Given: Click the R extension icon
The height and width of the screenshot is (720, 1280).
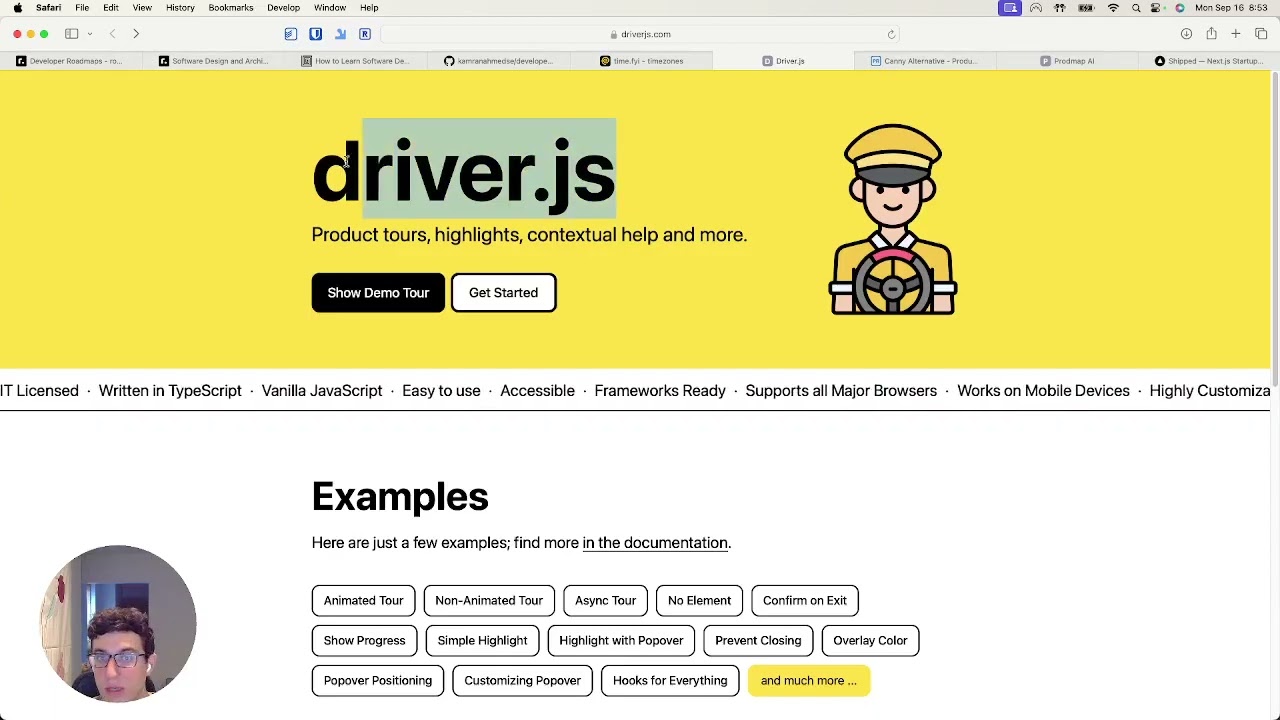Looking at the screenshot, I should (365, 34).
